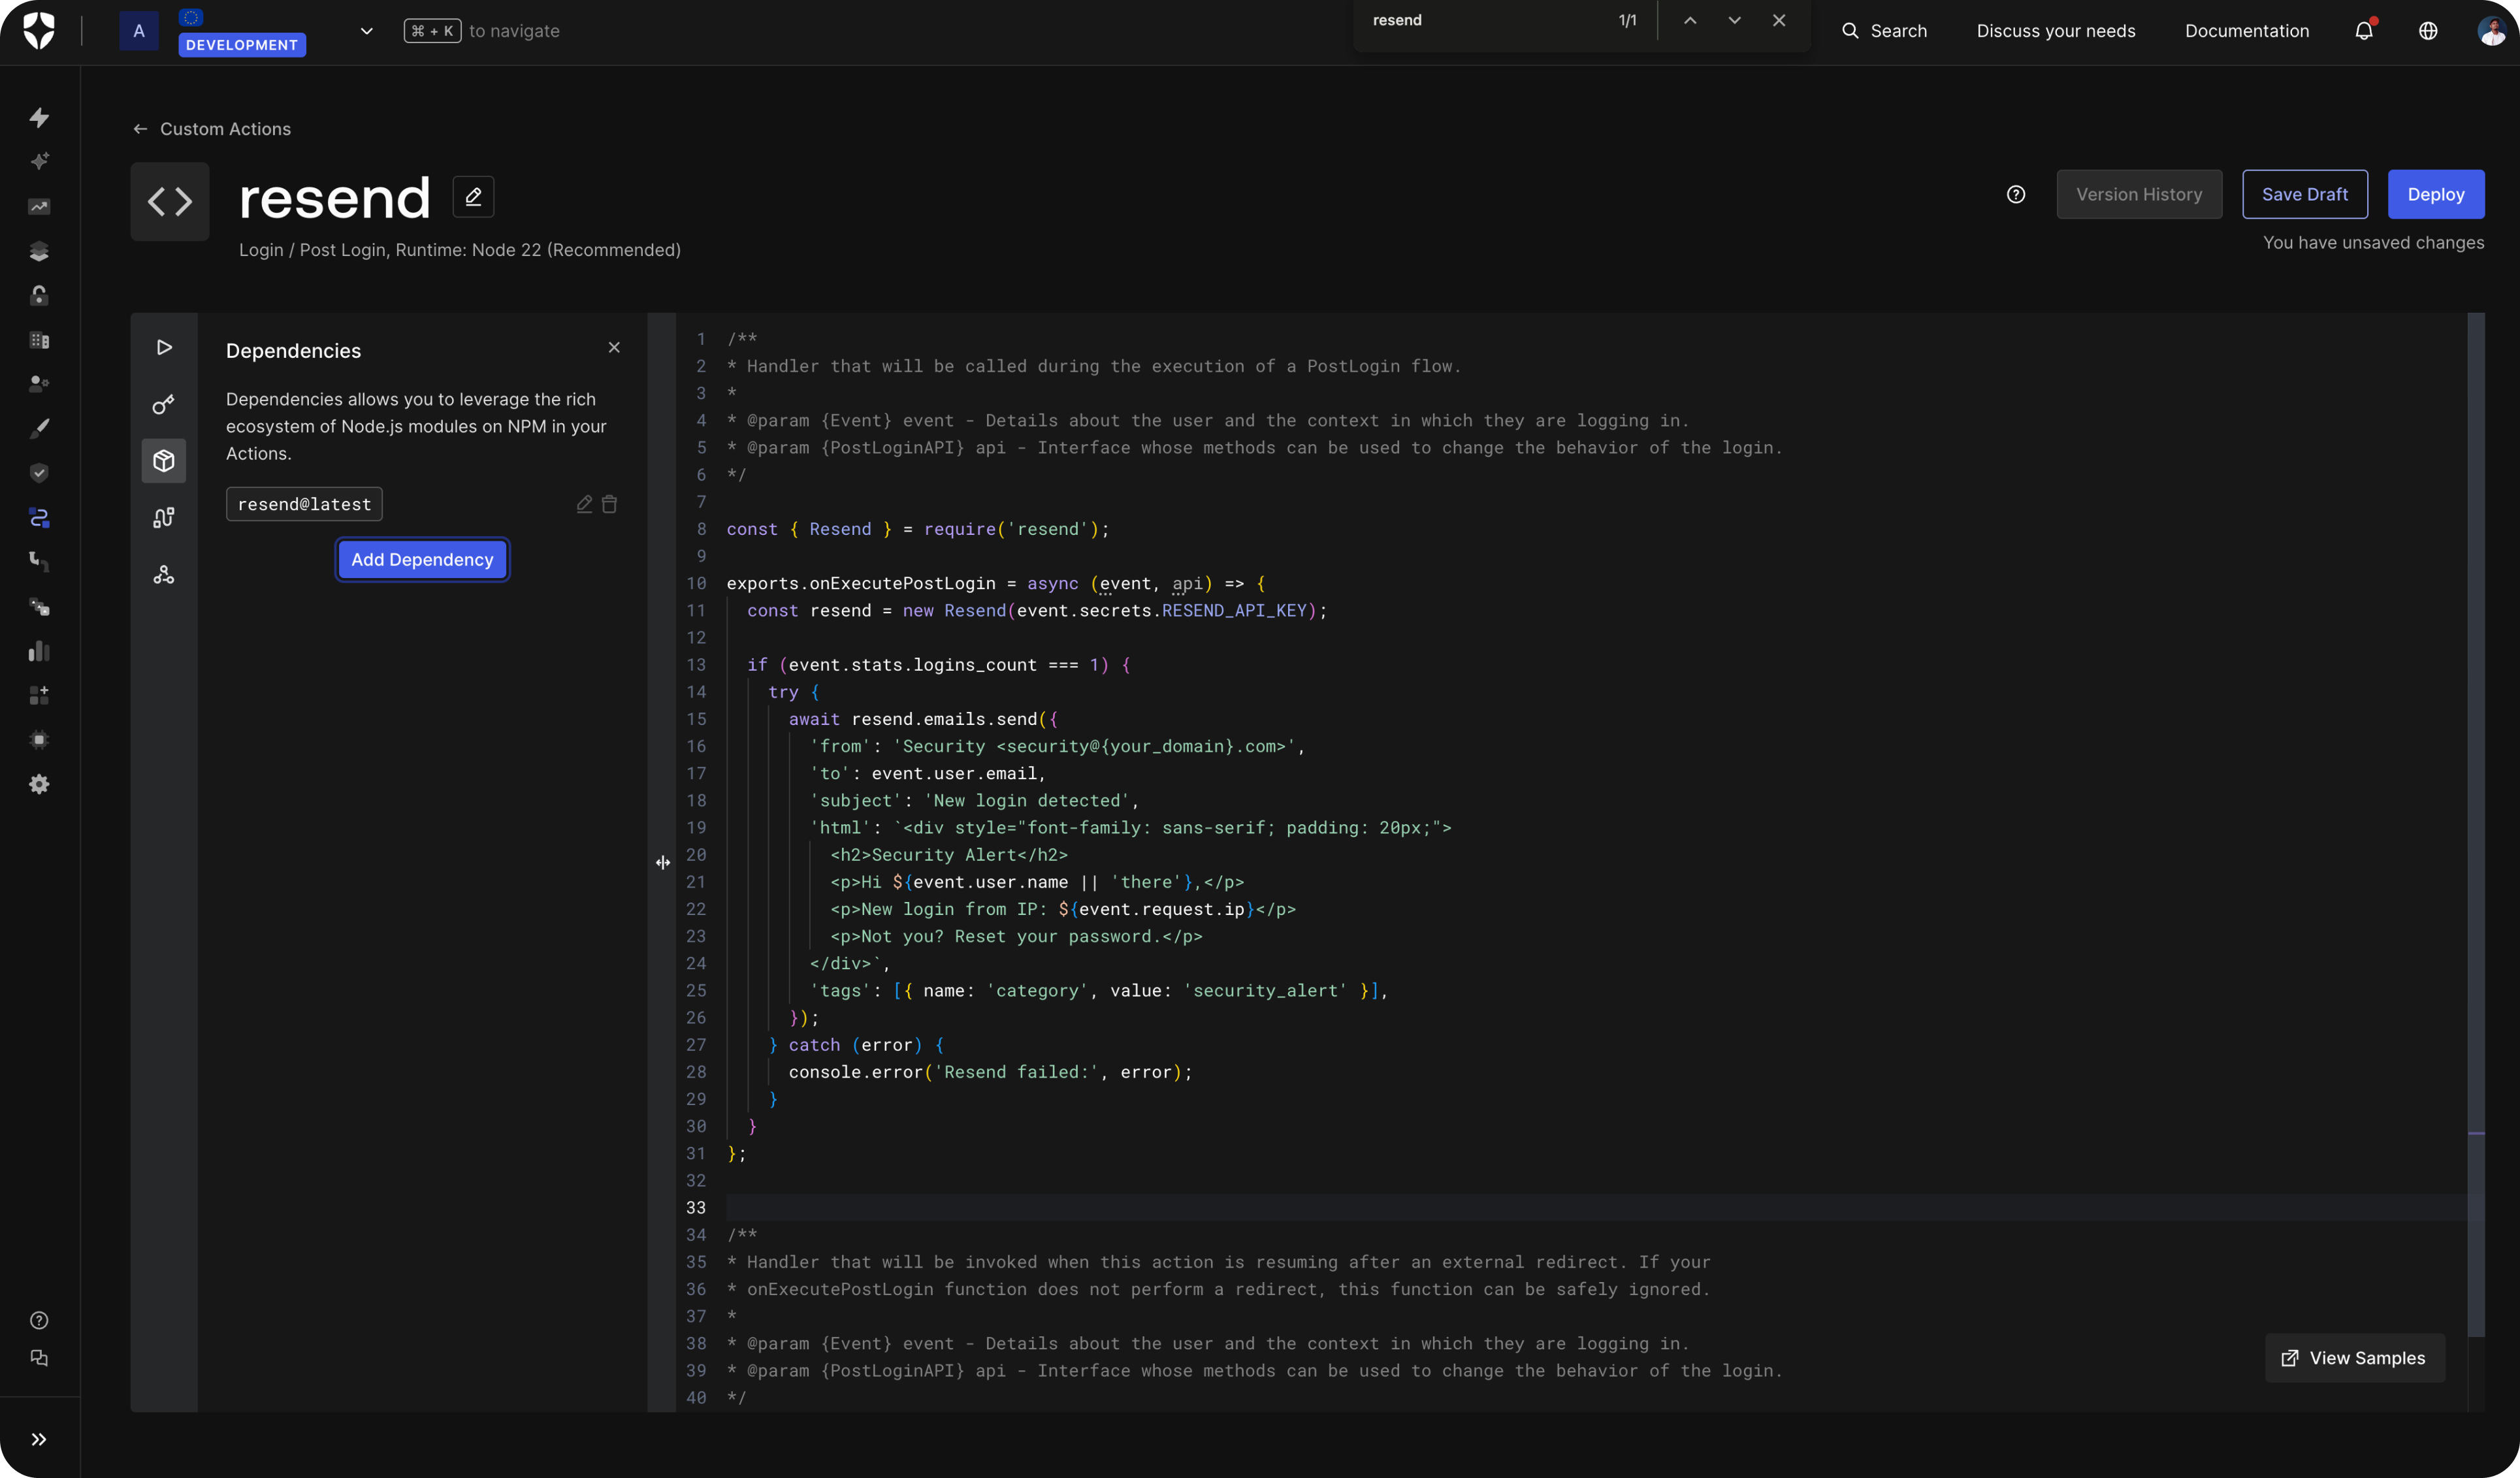Go to next find match arrow
The height and width of the screenshot is (1478, 2520).
pyautogui.click(x=1735, y=20)
